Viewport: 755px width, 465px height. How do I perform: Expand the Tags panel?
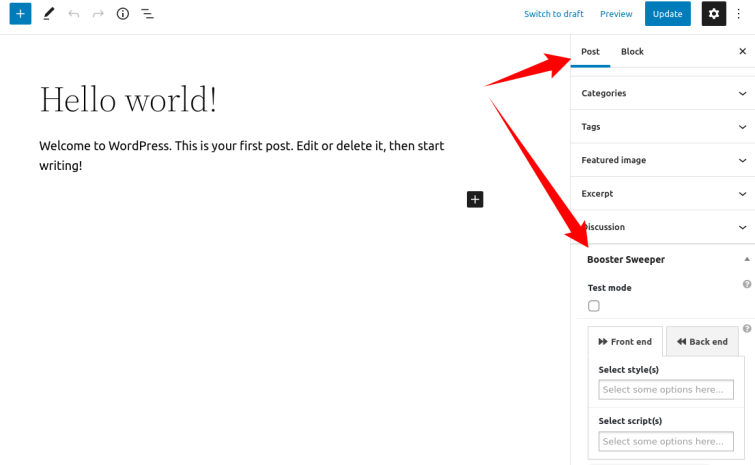(663, 127)
